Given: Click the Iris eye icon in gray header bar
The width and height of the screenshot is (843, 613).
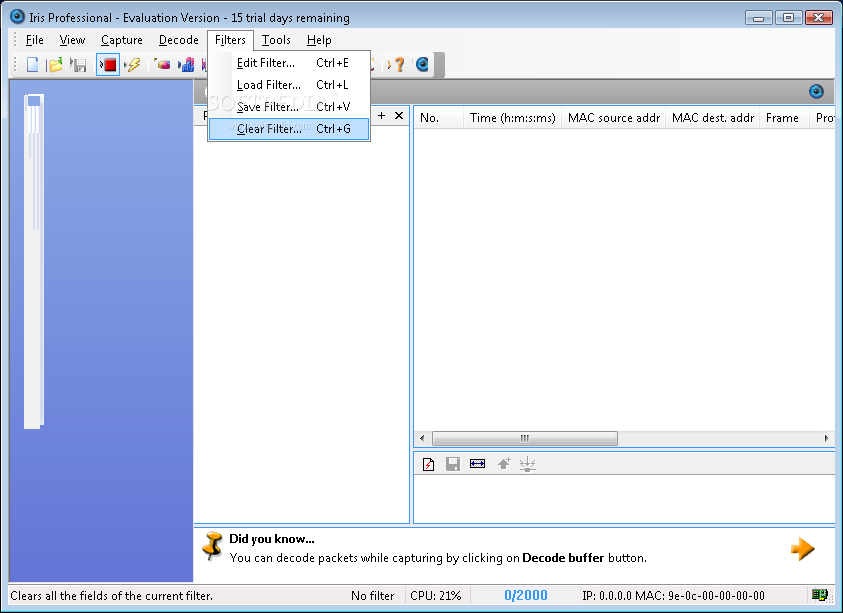Looking at the screenshot, I should [816, 91].
